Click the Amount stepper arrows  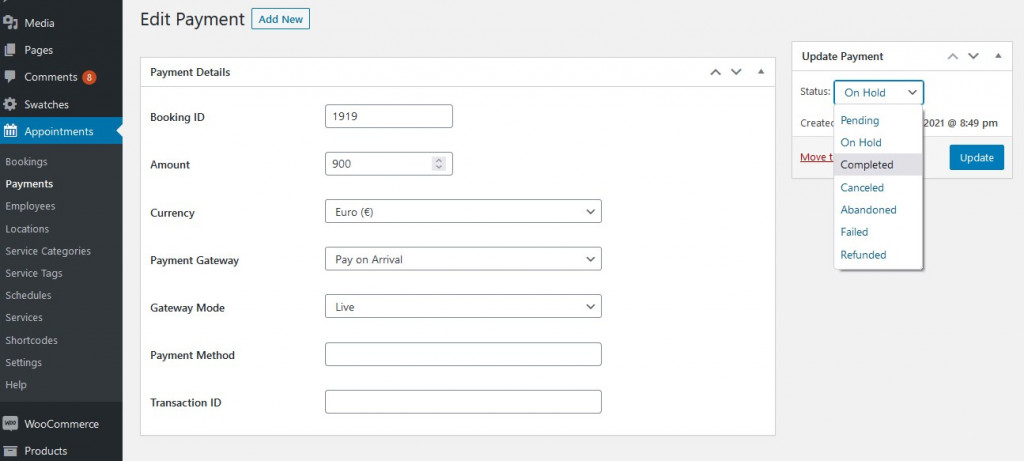tap(439, 164)
